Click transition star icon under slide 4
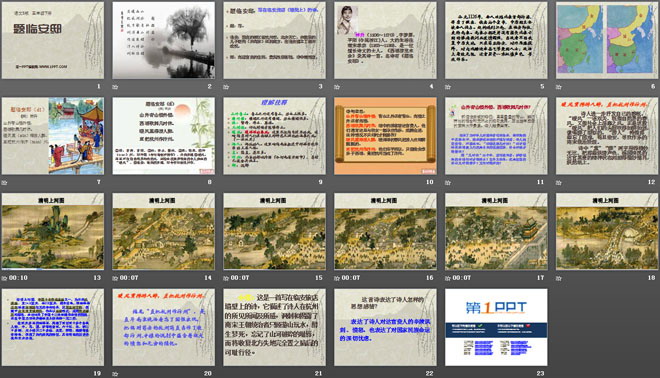Viewport: 660px width, 378px height. (337, 87)
